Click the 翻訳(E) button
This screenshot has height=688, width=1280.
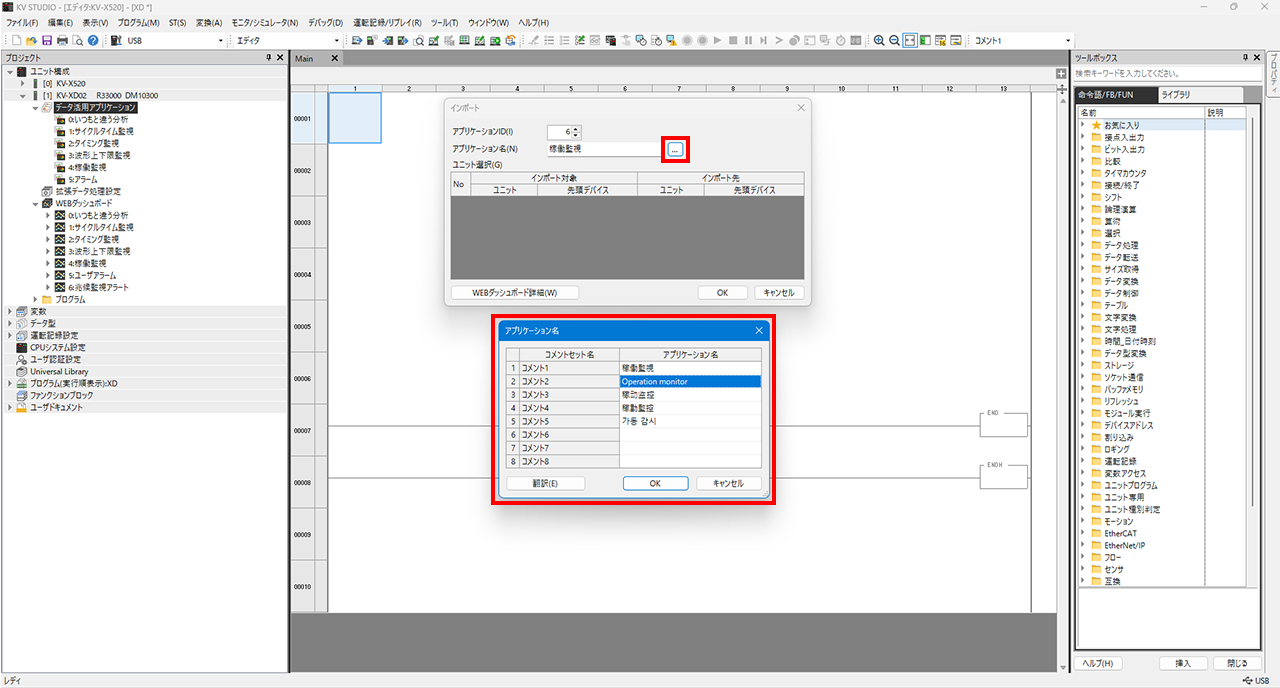coord(545,483)
